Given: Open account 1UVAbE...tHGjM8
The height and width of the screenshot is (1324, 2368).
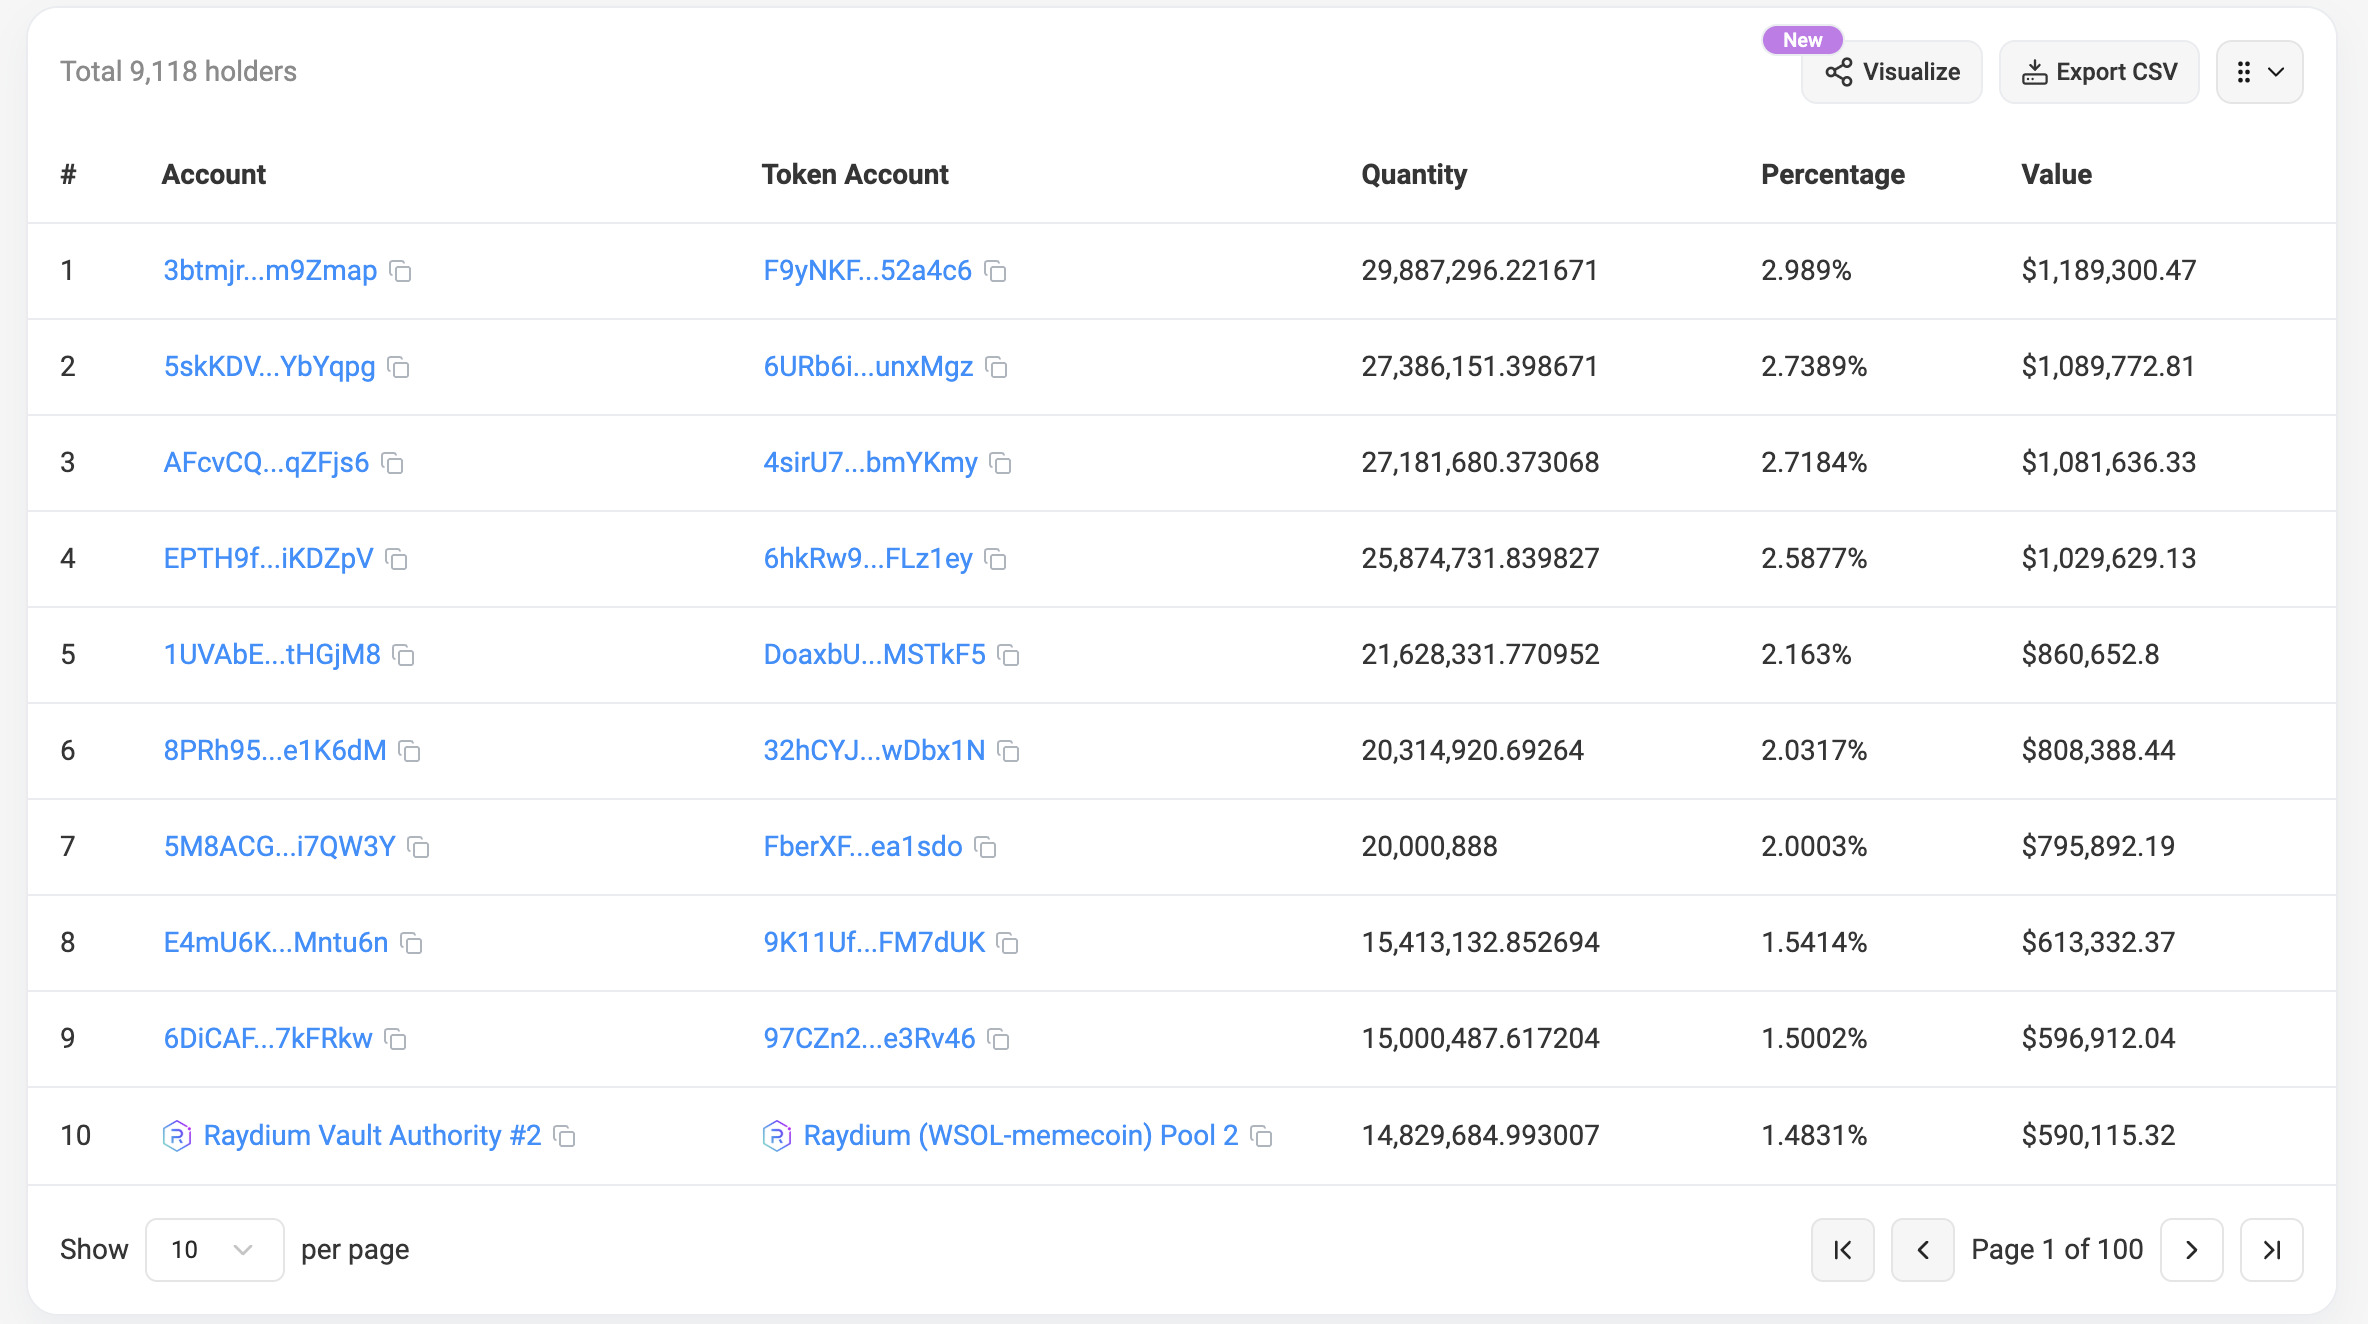Looking at the screenshot, I should (x=272, y=654).
